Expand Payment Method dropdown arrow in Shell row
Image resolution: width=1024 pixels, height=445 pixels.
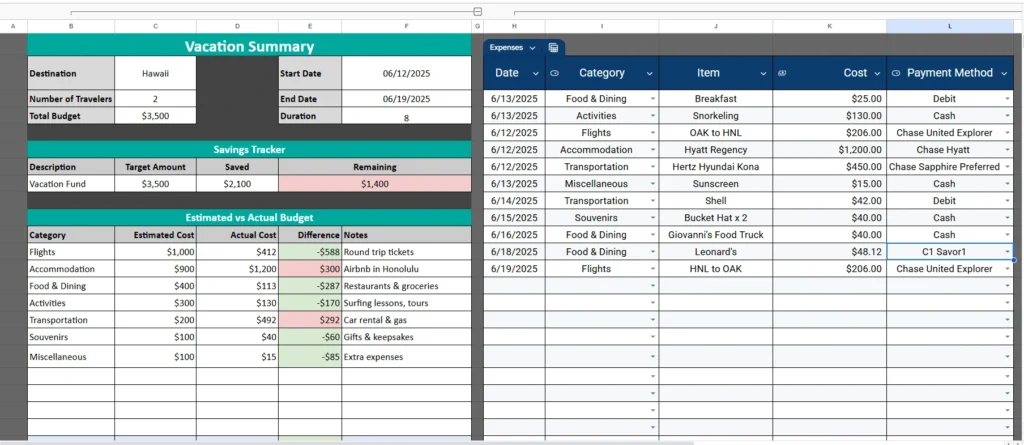(x=1007, y=201)
